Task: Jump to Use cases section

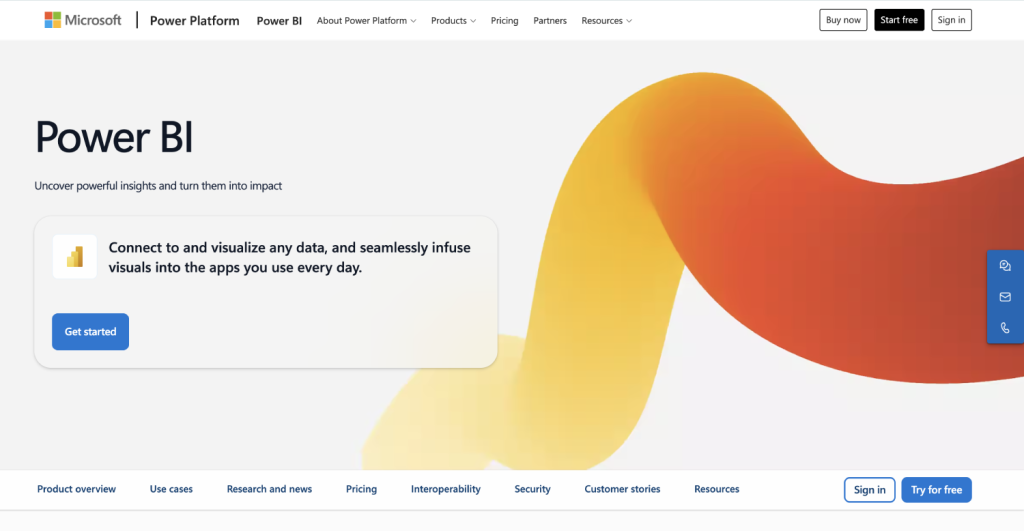Action: coord(171,489)
